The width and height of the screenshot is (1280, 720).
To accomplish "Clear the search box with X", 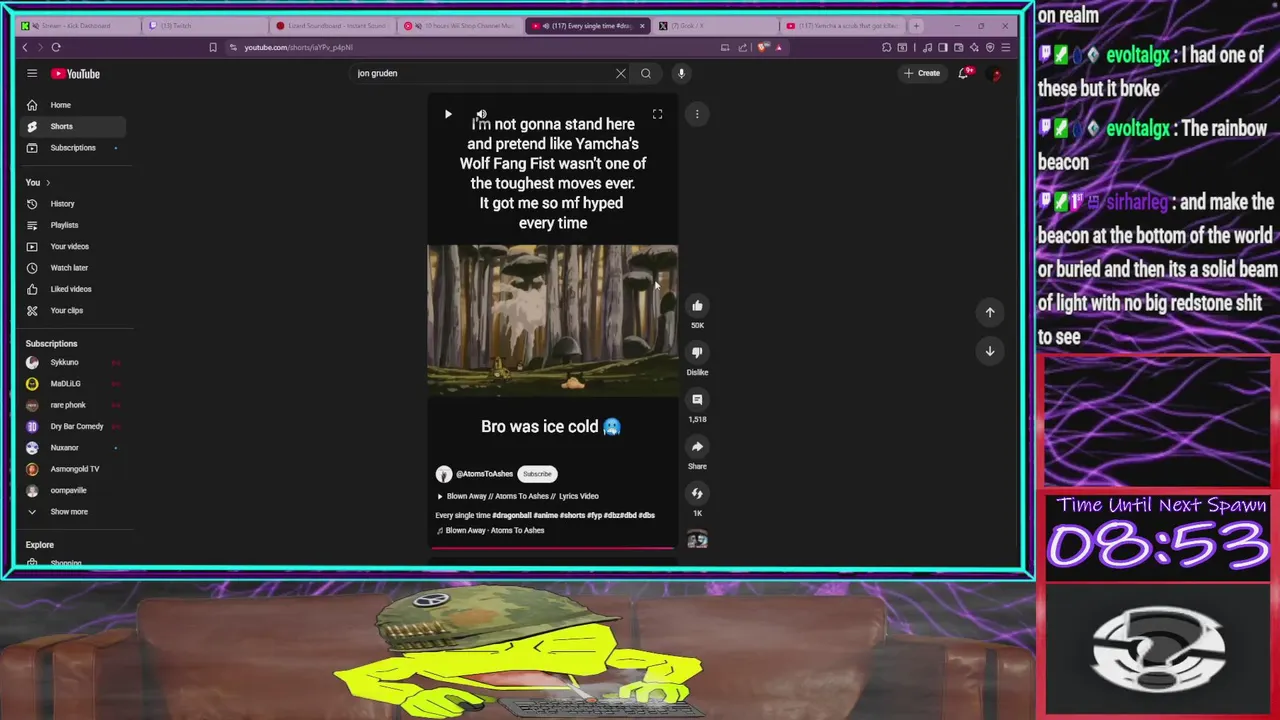I will point(621,73).
